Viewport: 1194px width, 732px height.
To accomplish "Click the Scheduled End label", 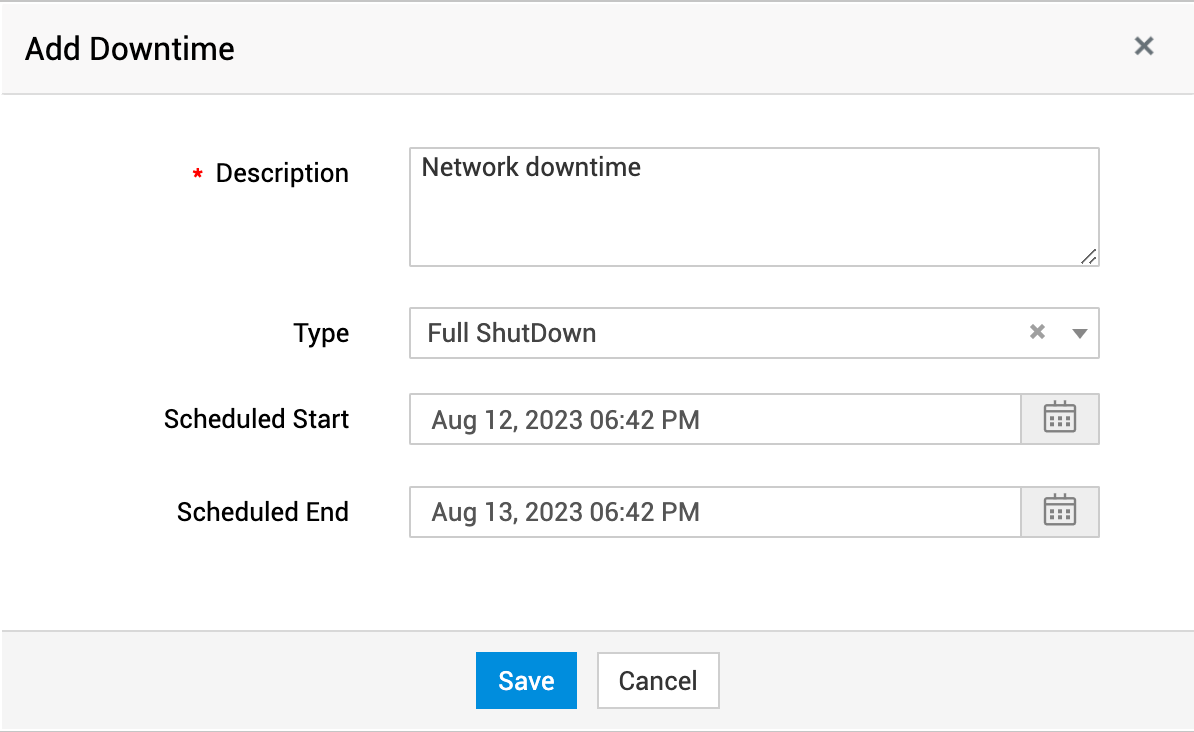I will coord(262,512).
